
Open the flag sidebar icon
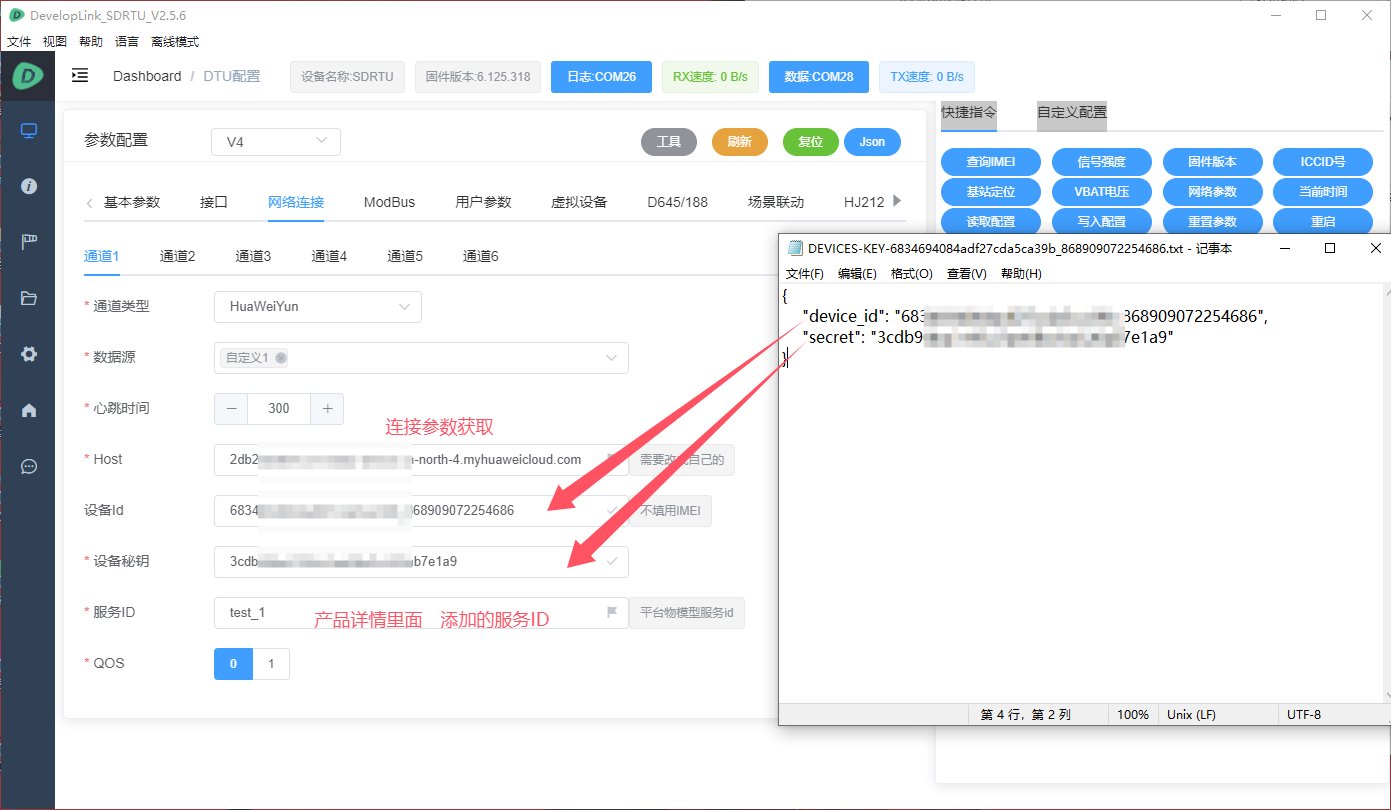click(28, 242)
